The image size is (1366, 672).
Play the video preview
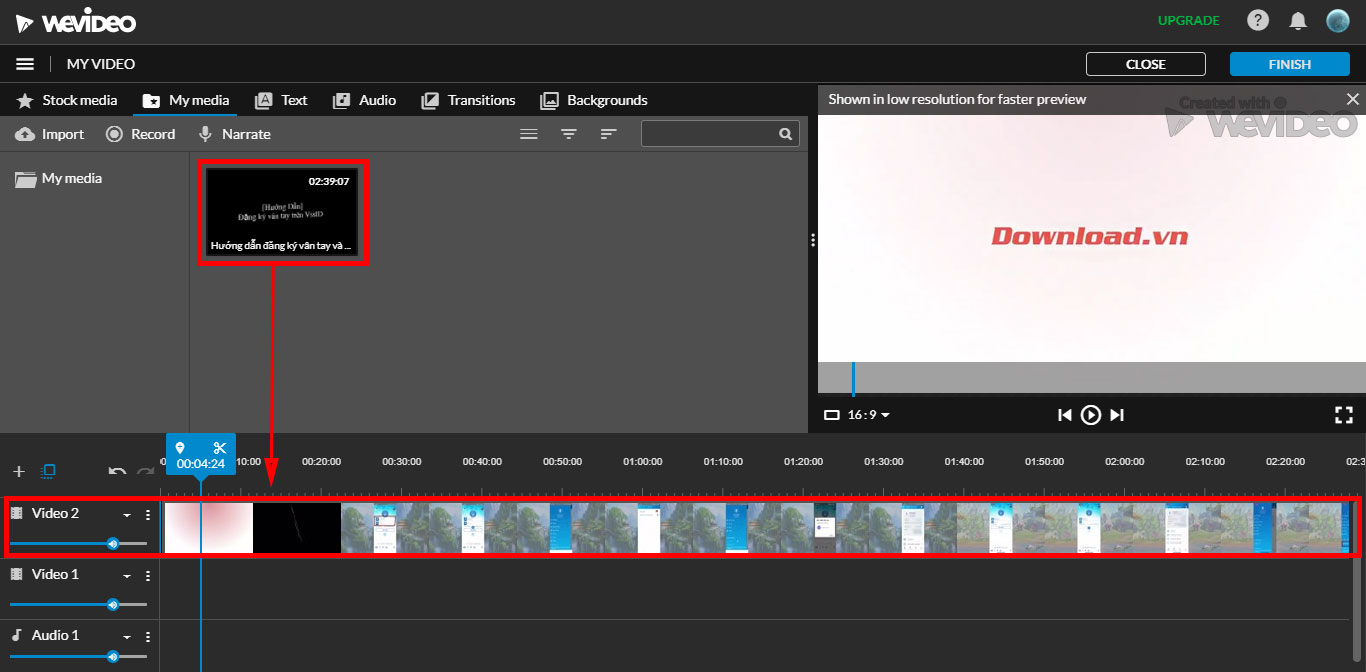click(x=1091, y=415)
